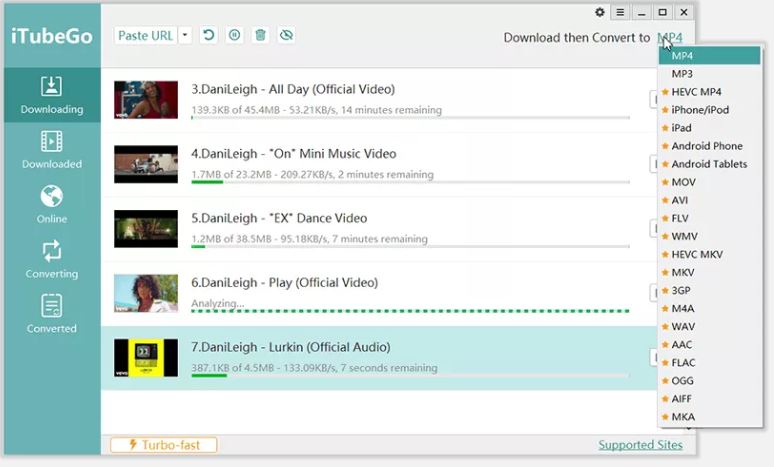The width and height of the screenshot is (774, 467).
Task: Open the Online browser section
Action: [x=52, y=204]
